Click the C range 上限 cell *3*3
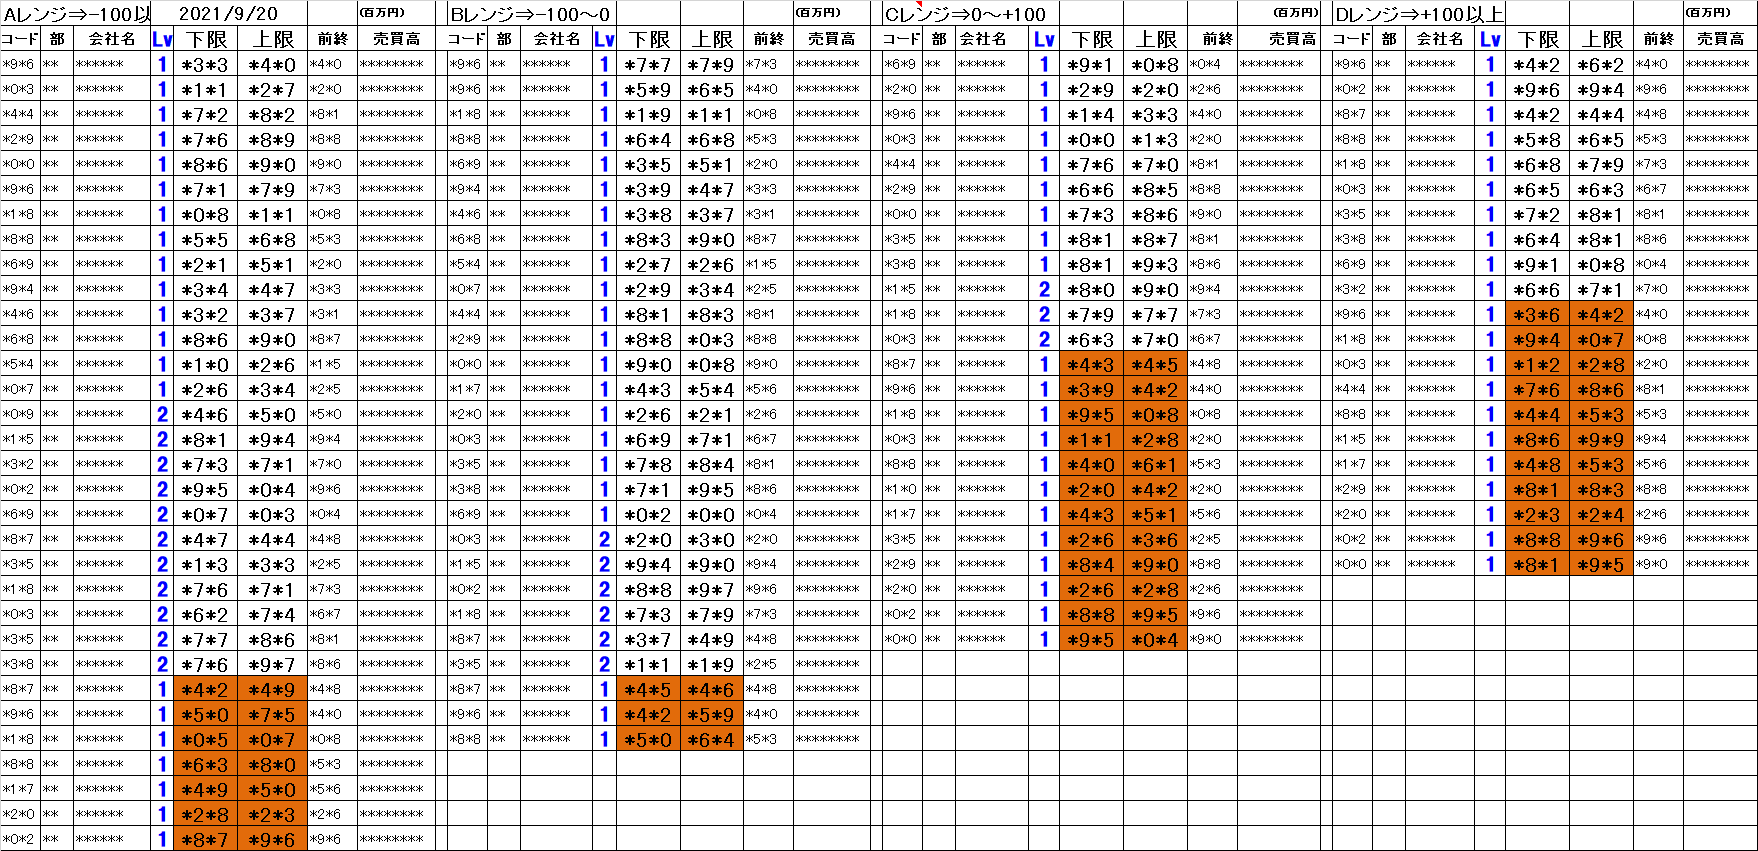 pos(1155,114)
